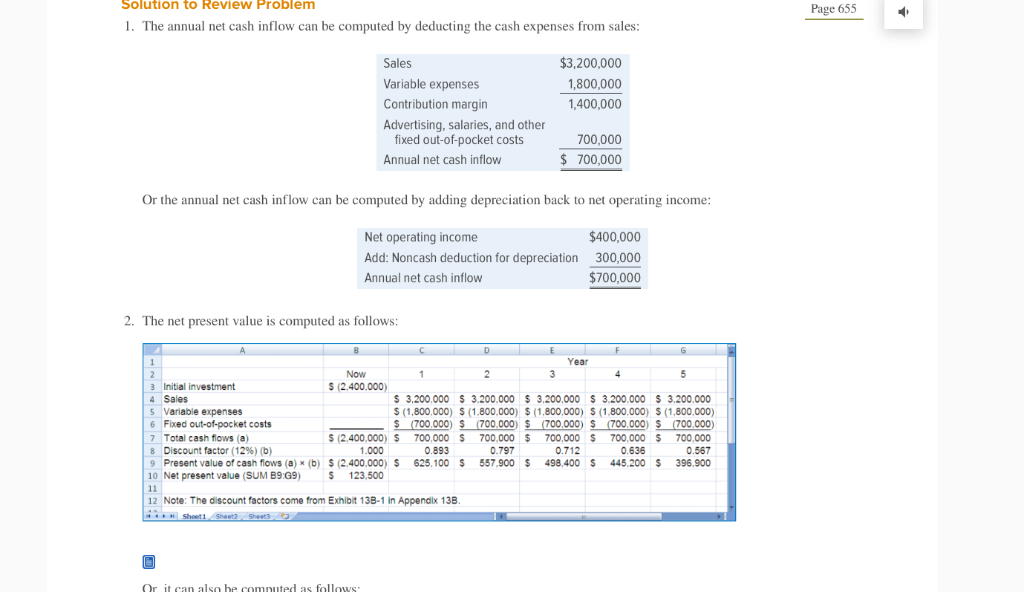The width and height of the screenshot is (1024, 592).
Task: Click the 'Total cash flows (a)' row label
Action: pos(206,438)
